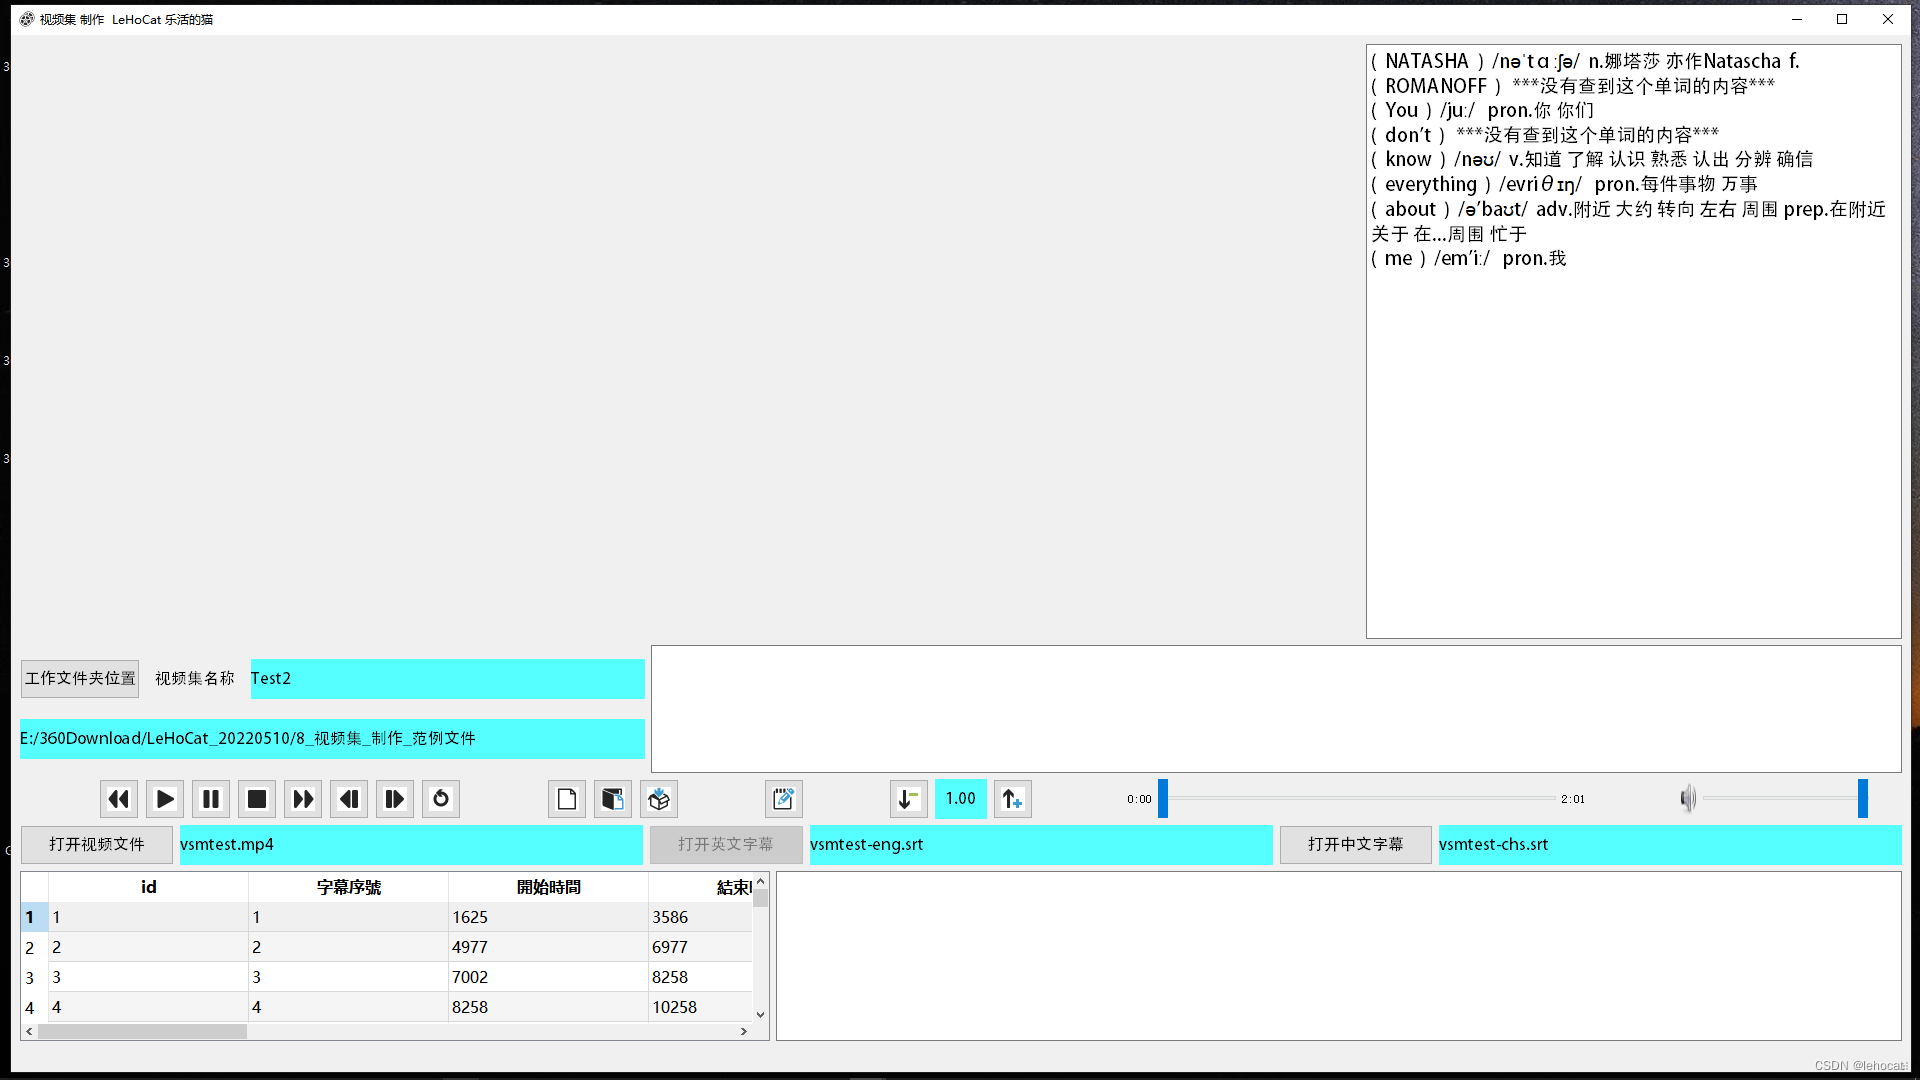
Task: Click the new blank document icon
Action: (x=567, y=799)
